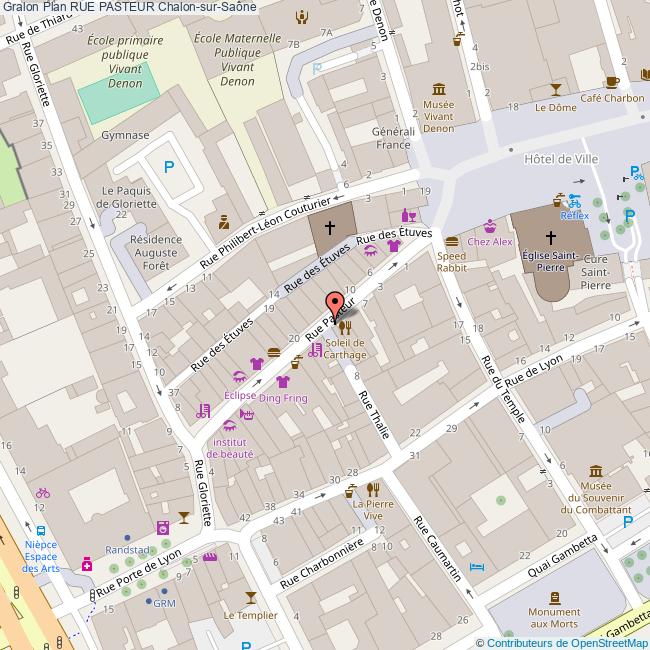Click the Le Templier café icon
This screenshot has width=650, height=650.
pos(250,599)
